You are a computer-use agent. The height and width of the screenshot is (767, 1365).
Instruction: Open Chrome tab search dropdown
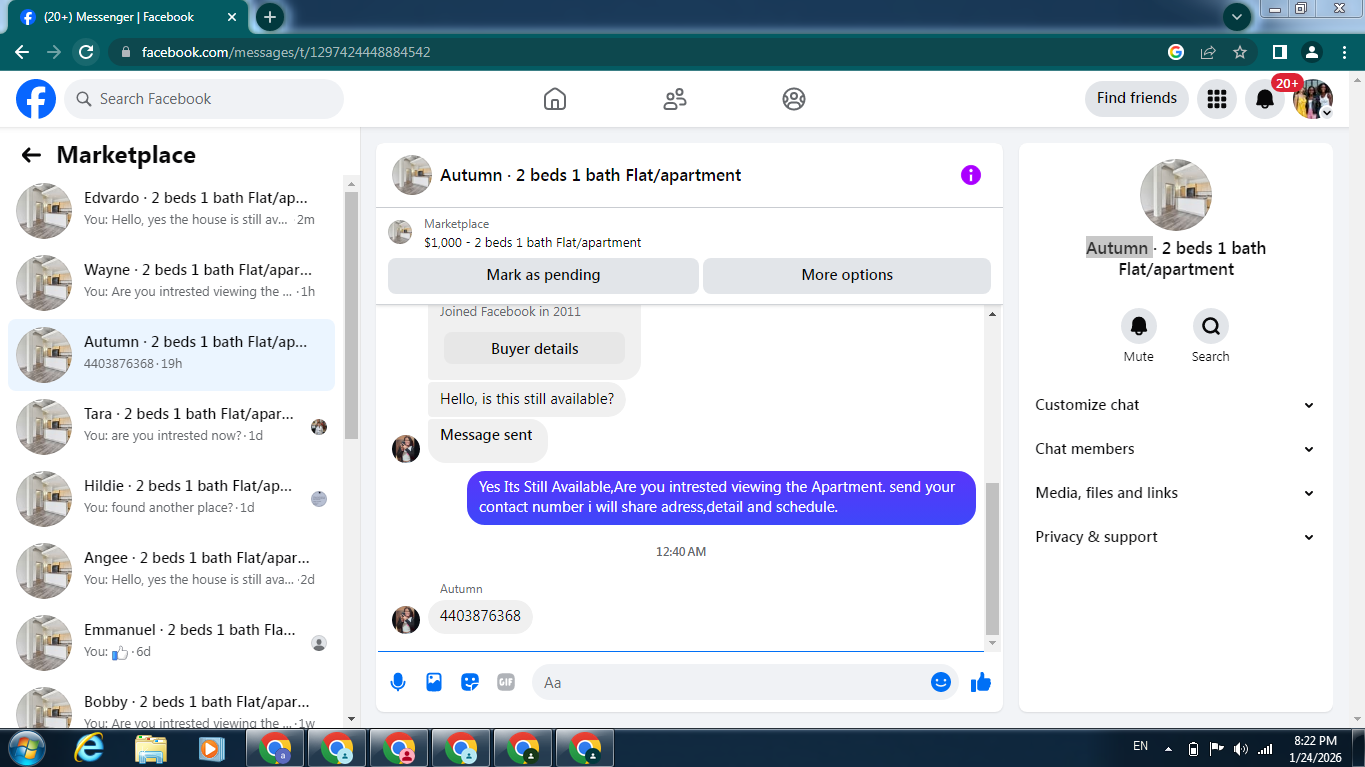point(1237,17)
